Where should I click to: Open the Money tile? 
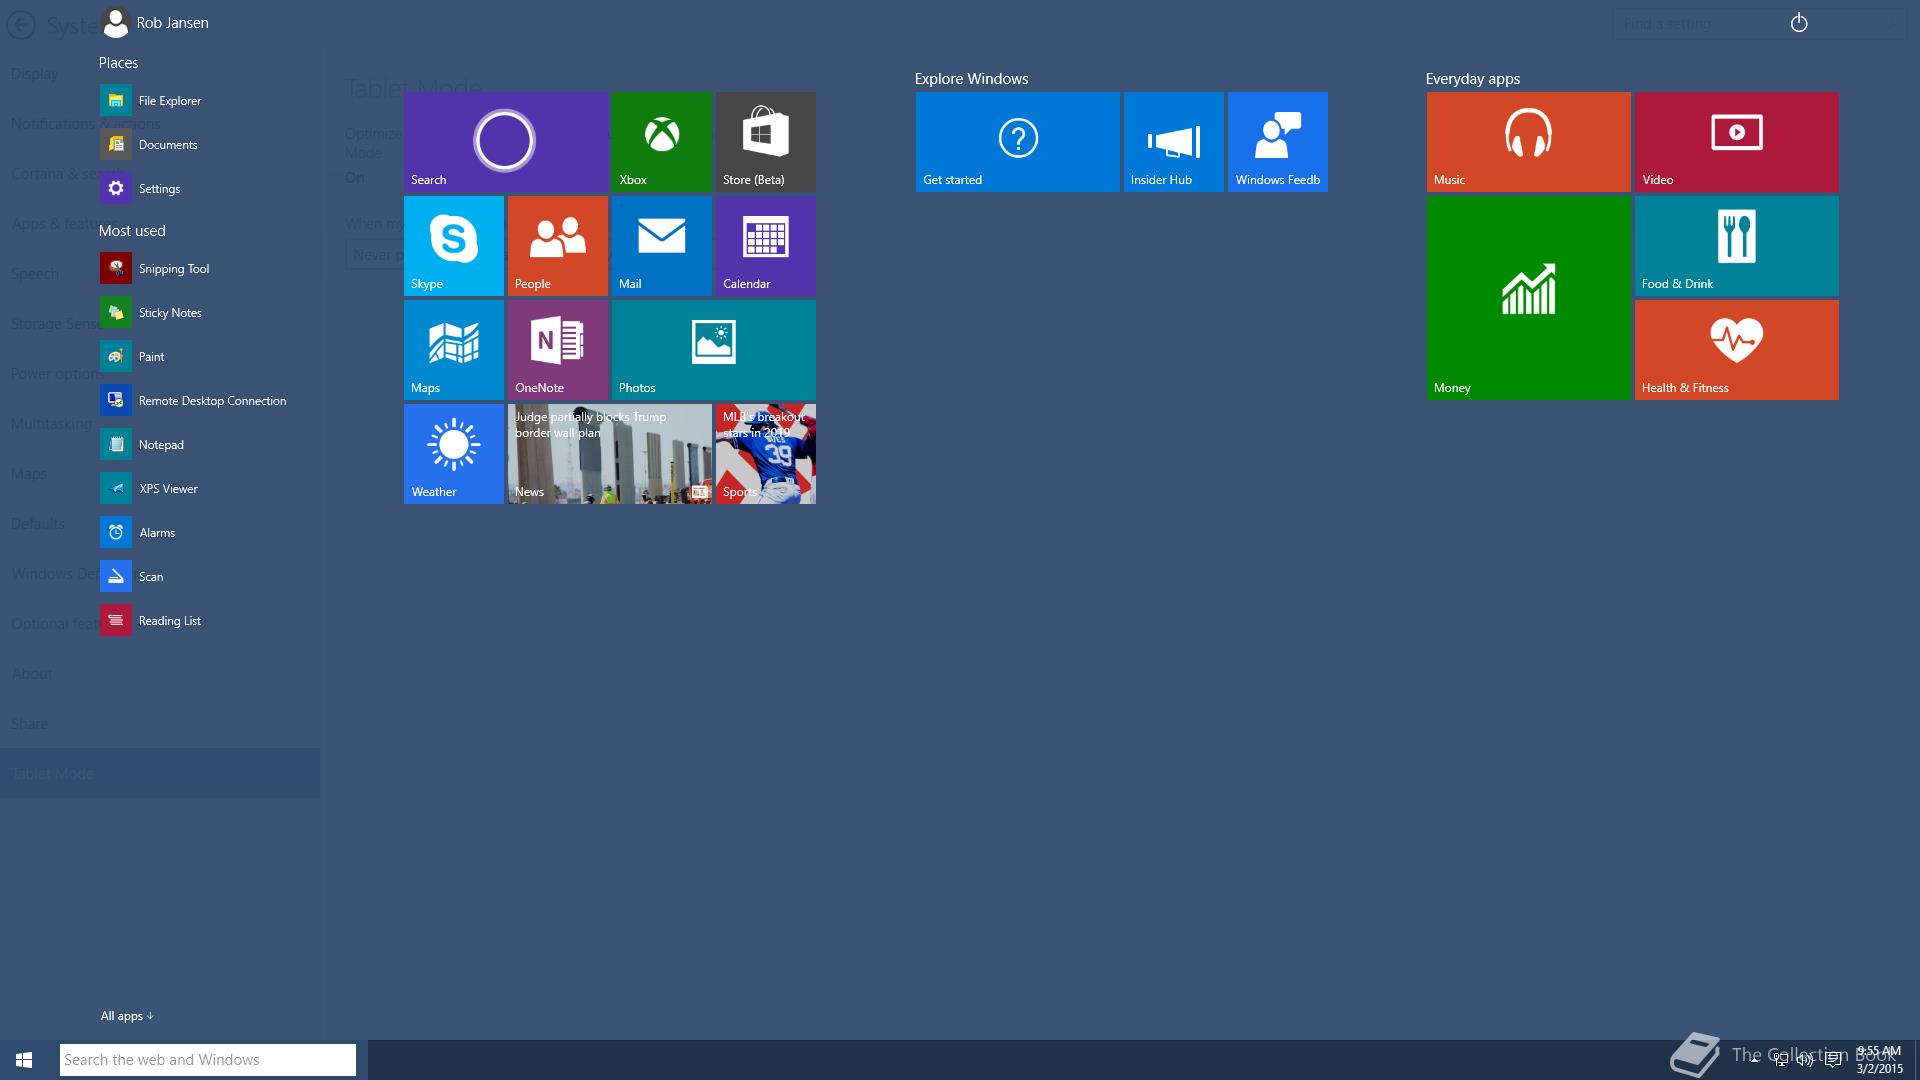pyautogui.click(x=1529, y=298)
